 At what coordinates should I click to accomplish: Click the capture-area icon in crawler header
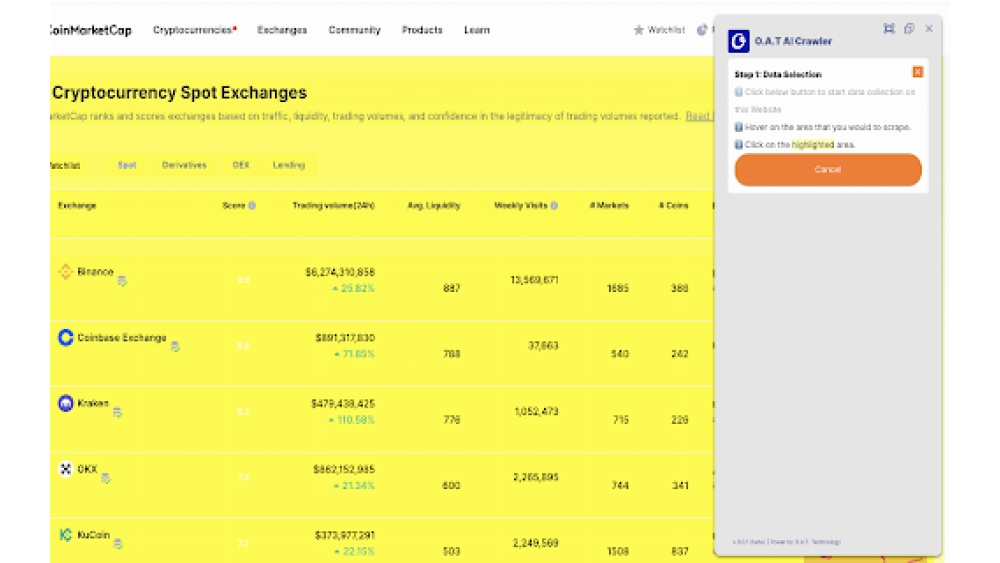888,29
